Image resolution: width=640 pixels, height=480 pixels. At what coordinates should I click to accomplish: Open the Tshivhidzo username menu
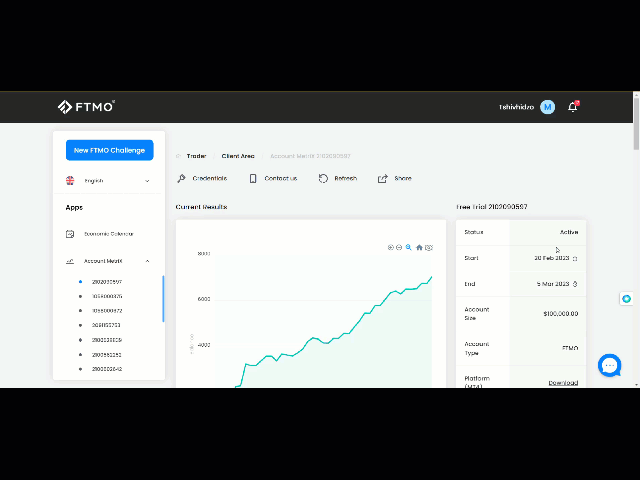[x=516, y=107]
